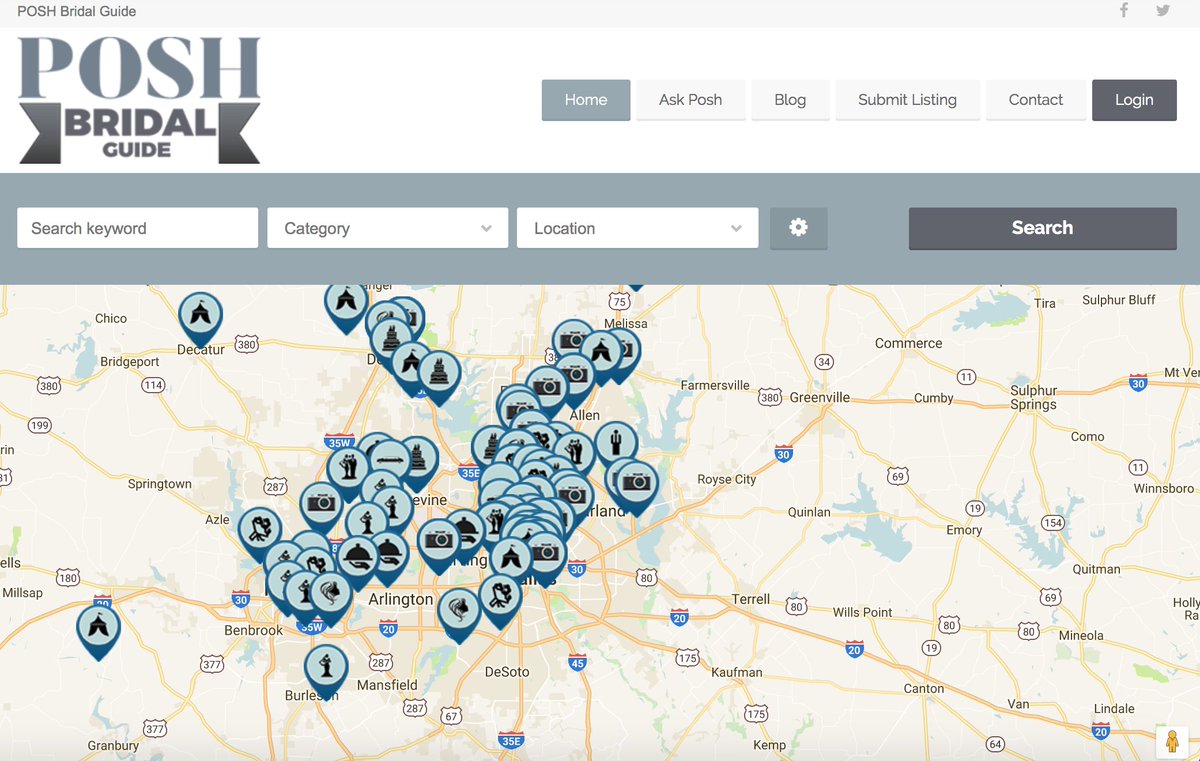Screen dimensions: 1200x761
Task: Open the Ask Posh page
Action: coord(690,100)
